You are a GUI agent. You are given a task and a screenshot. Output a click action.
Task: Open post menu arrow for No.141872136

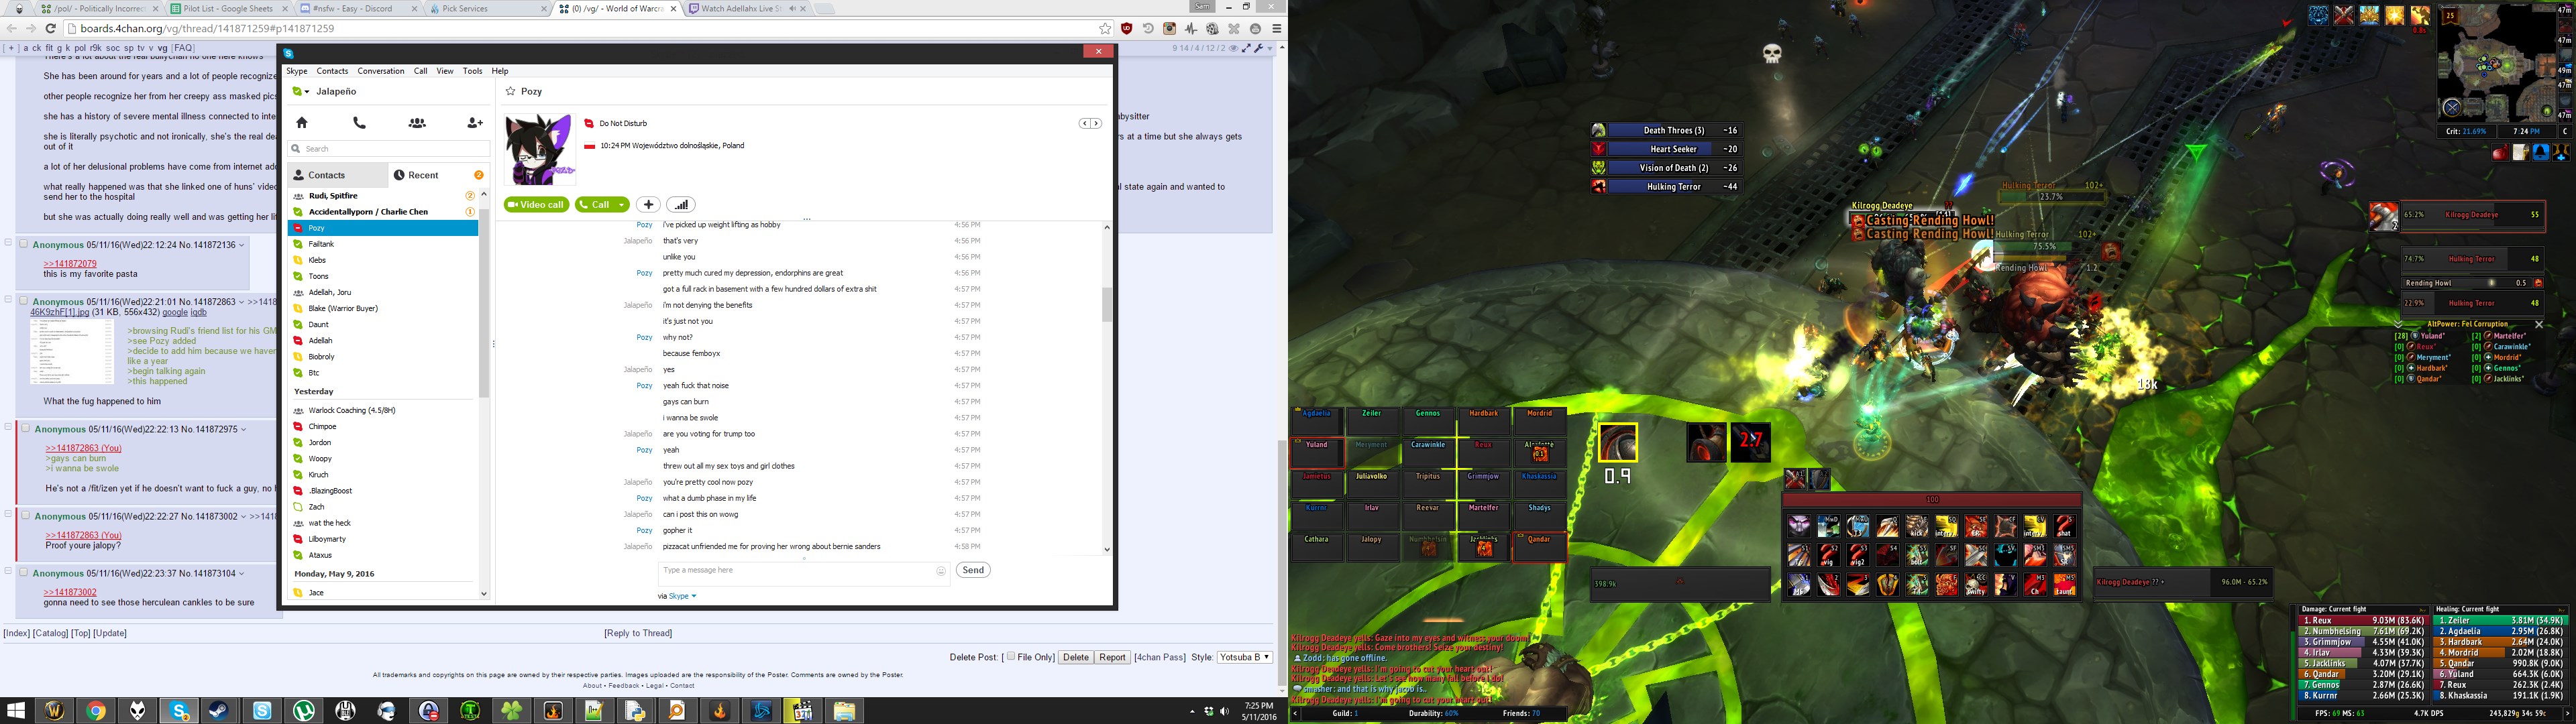(242, 245)
